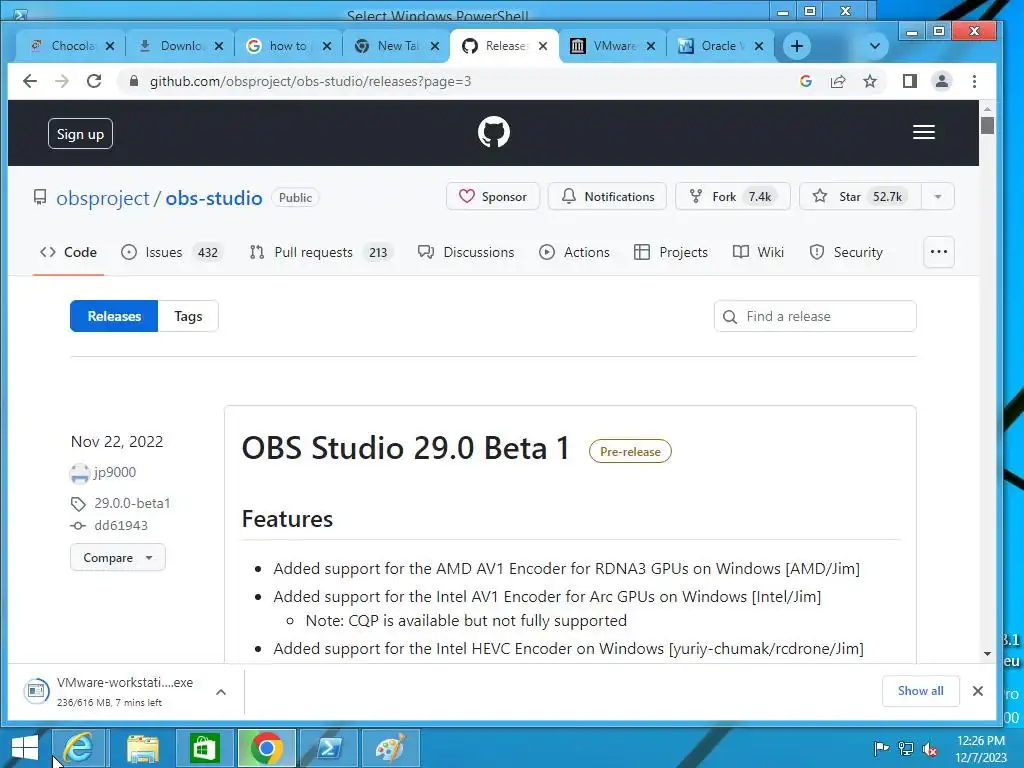1024x768 pixels.
Task: Open the Issues tab
Action: click(x=172, y=252)
